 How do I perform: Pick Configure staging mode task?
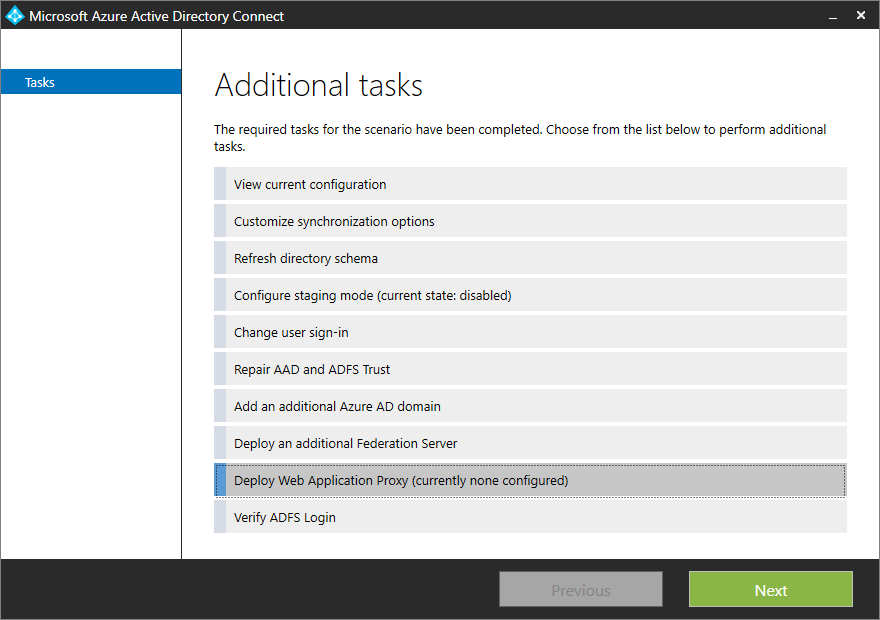click(530, 295)
